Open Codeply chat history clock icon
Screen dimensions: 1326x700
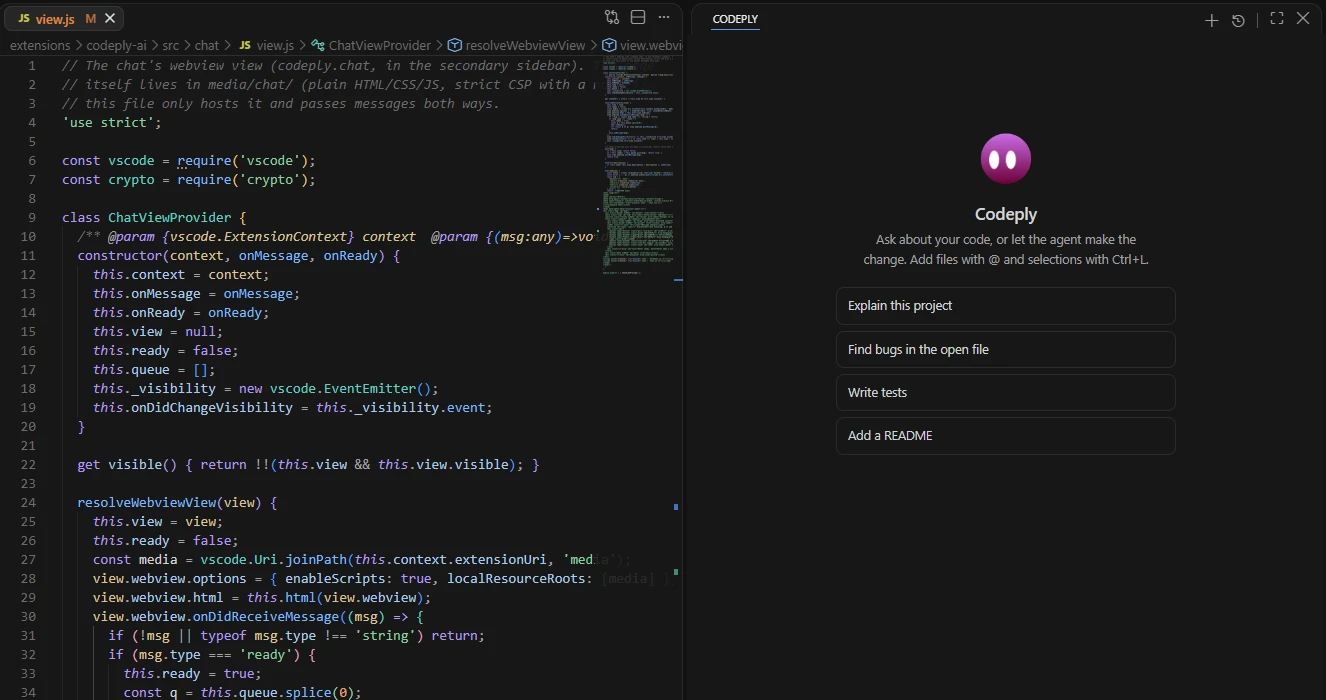tap(1238, 19)
